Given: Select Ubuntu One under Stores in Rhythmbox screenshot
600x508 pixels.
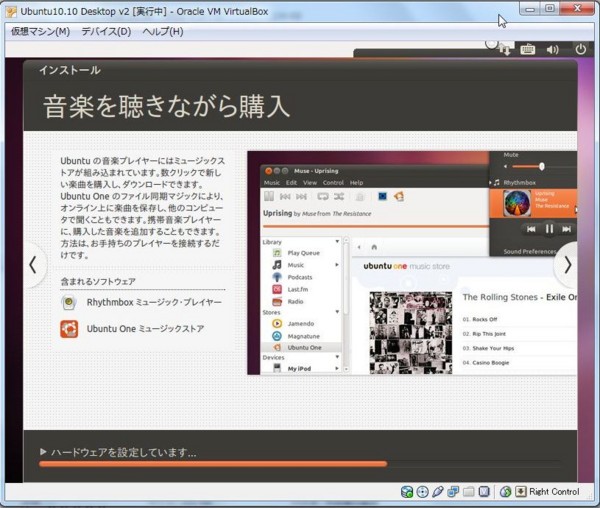Looking at the screenshot, I should coord(304,348).
